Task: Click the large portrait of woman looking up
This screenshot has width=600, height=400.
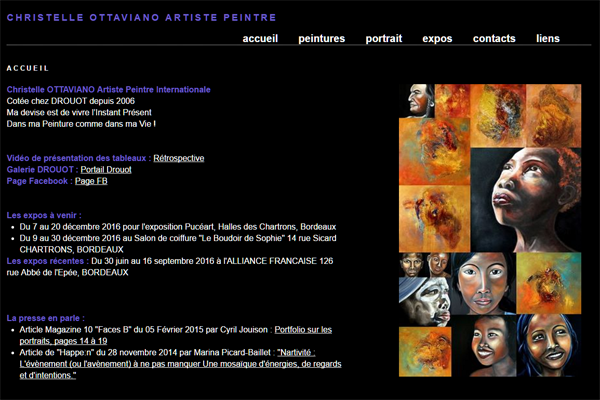Action: coord(526,200)
